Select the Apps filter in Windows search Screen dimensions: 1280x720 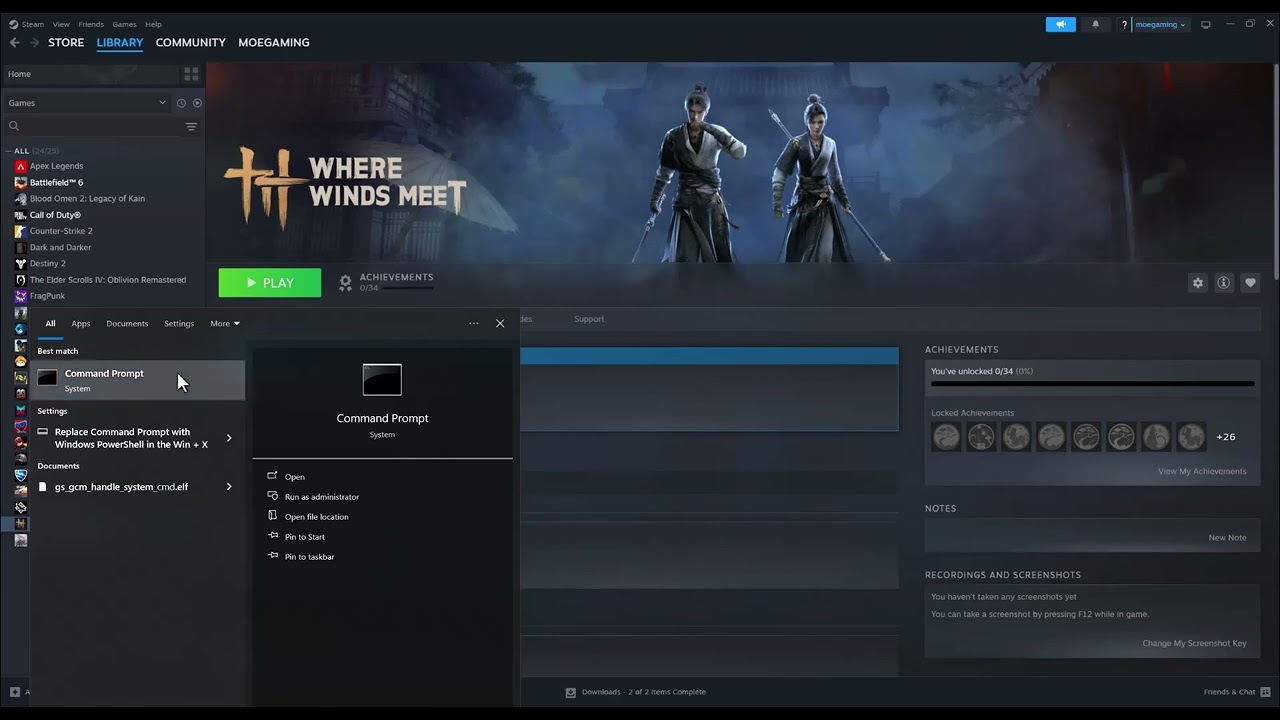pyautogui.click(x=81, y=324)
